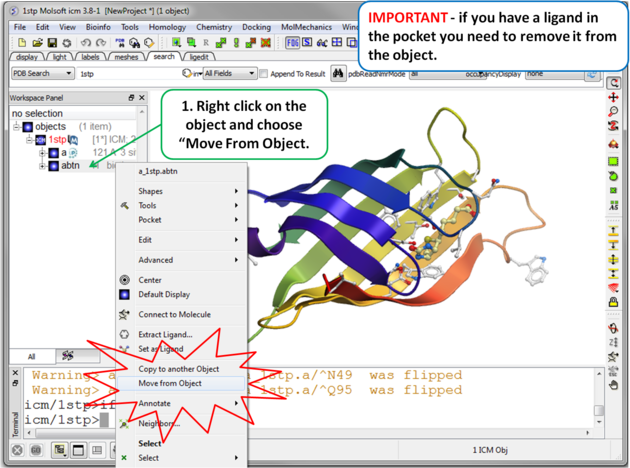Select the 1stp object in workspace tree
The width and height of the screenshot is (630, 468).
pyautogui.click(x=58, y=140)
